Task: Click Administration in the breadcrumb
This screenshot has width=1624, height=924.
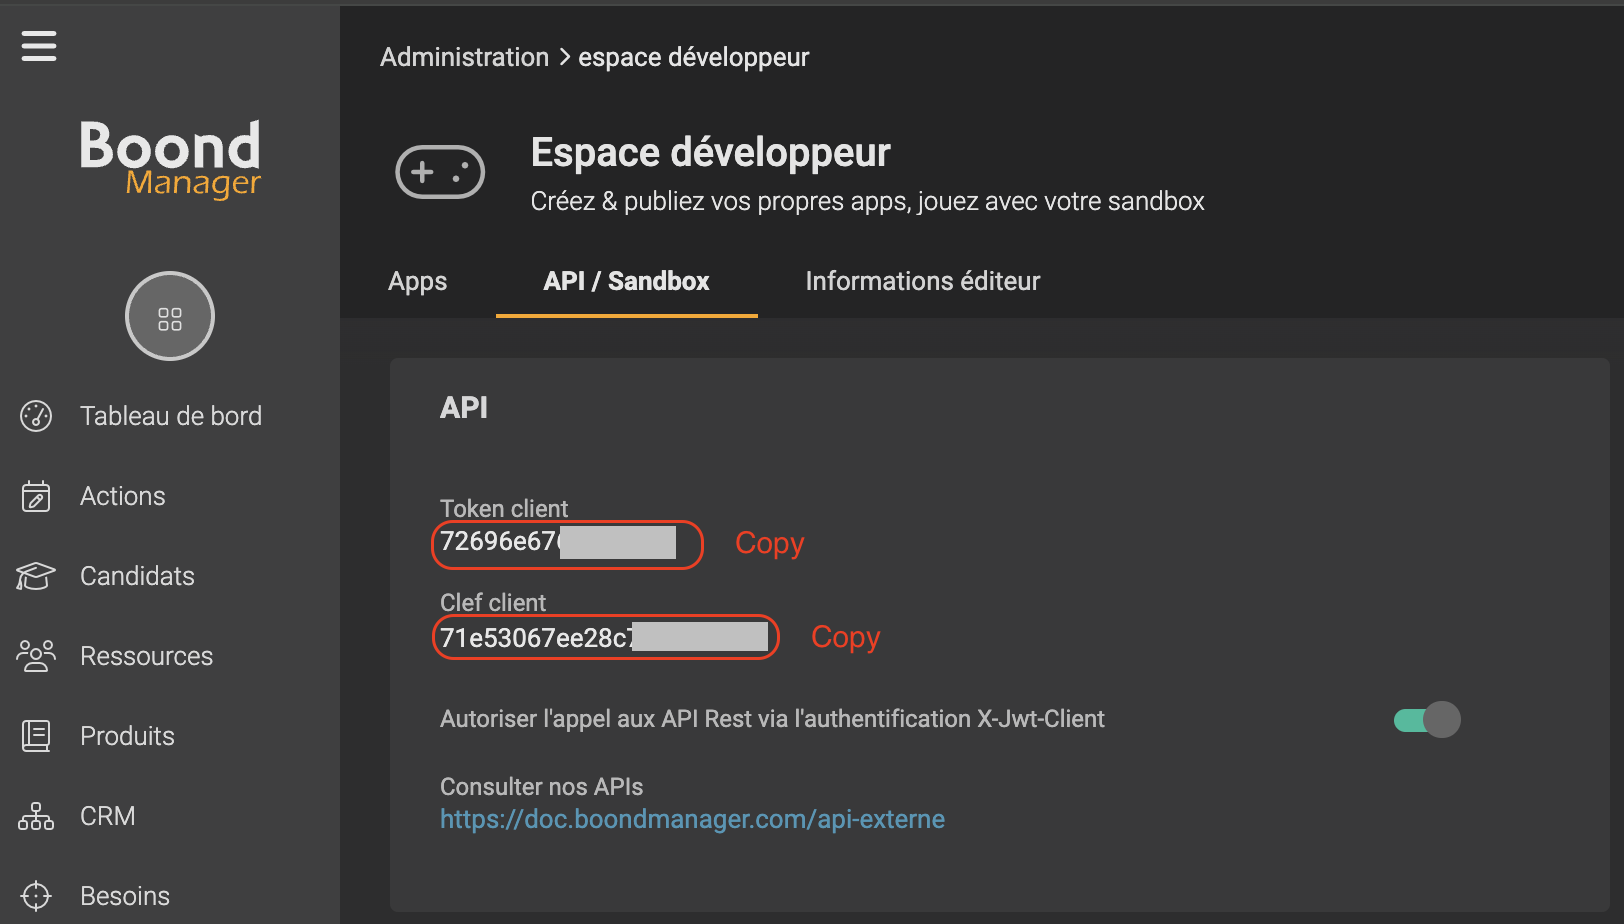Action: pos(464,57)
